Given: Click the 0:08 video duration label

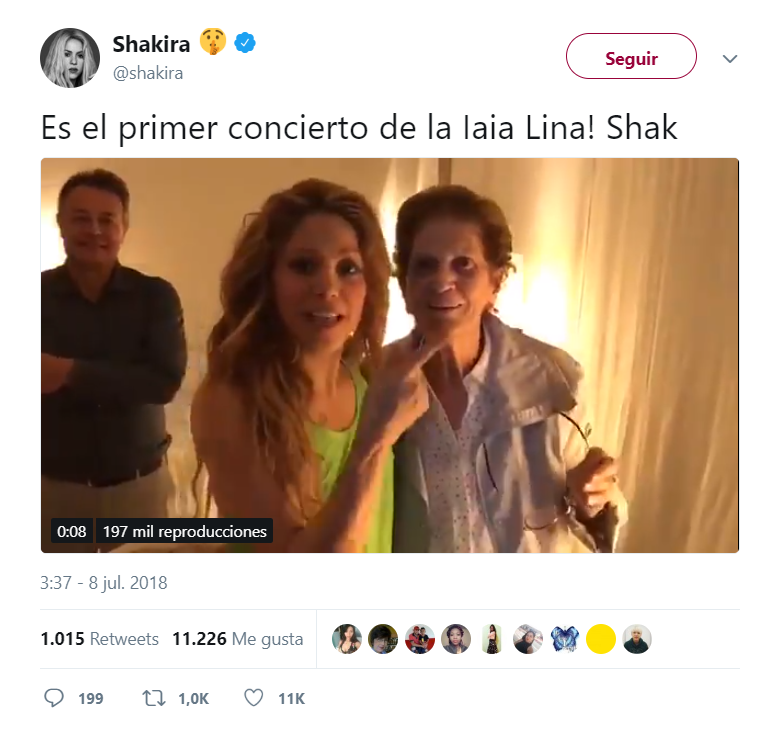Looking at the screenshot, I should (71, 531).
